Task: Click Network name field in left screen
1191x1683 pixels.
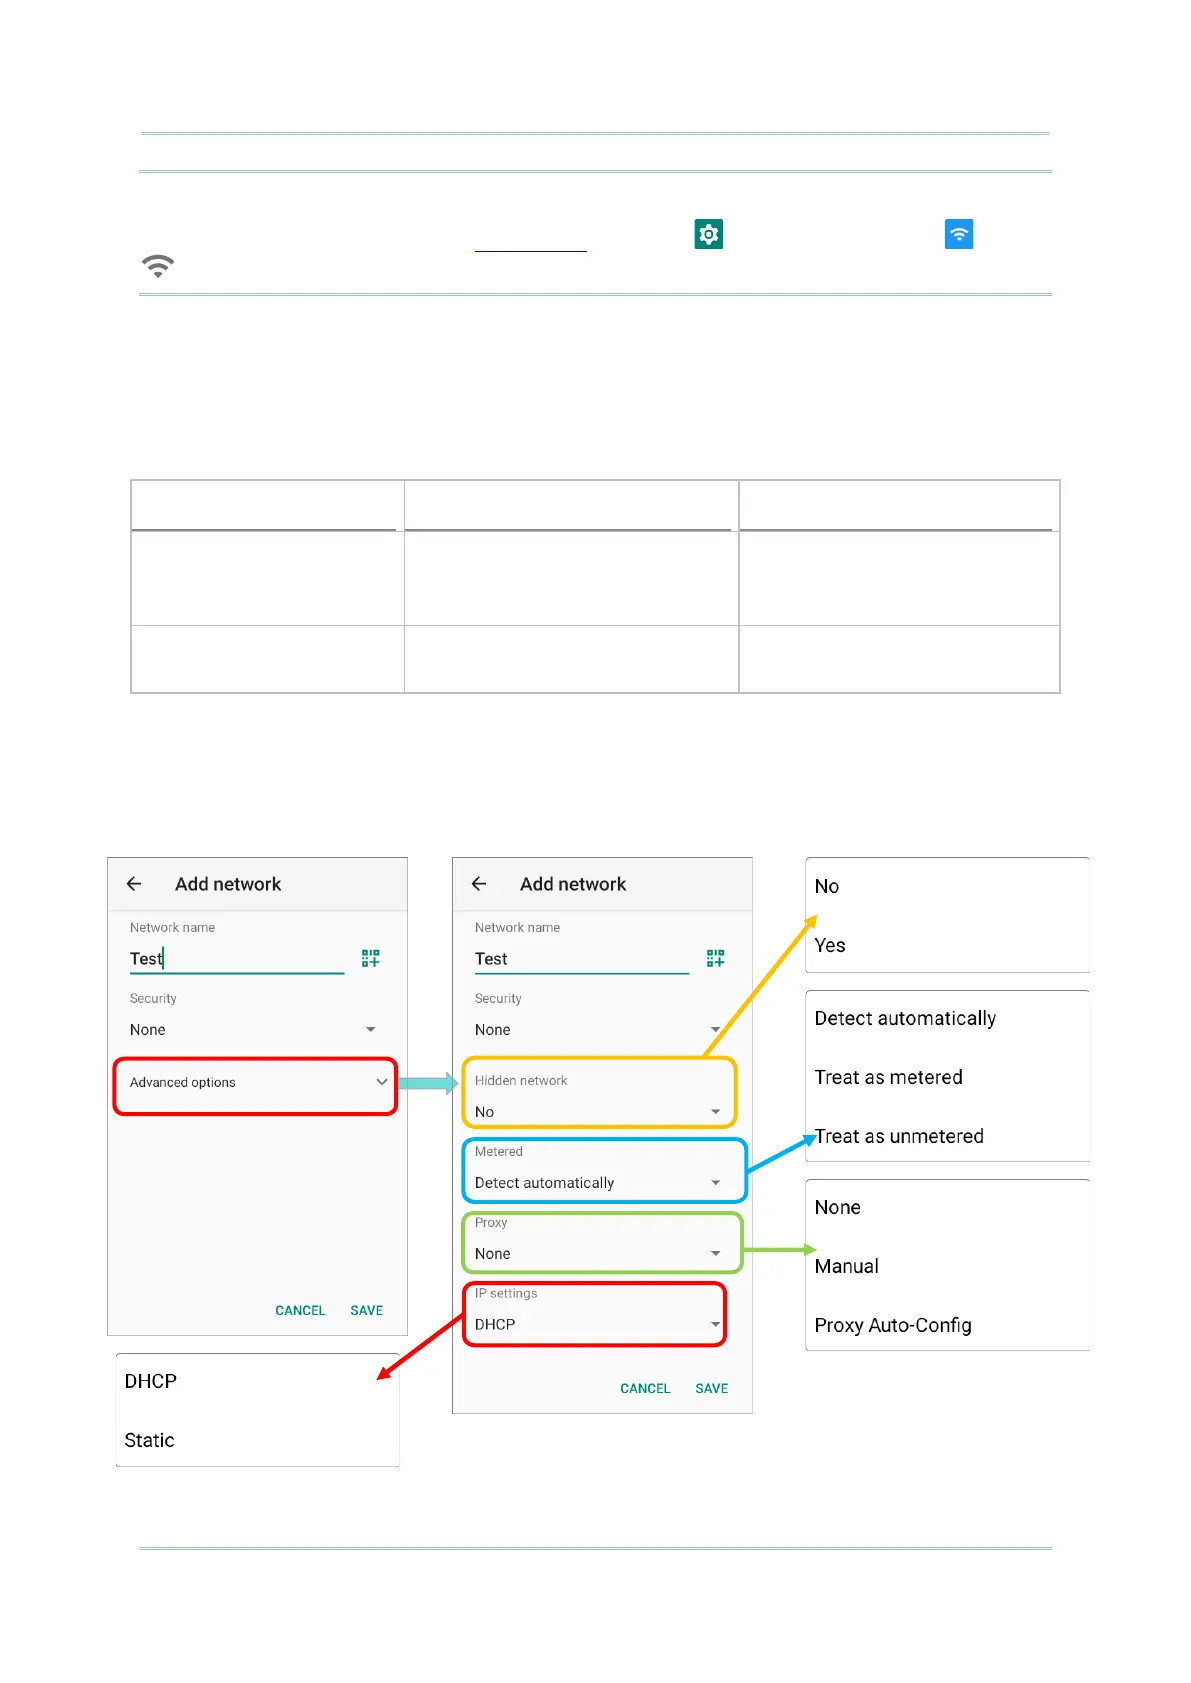Action: (237, 958)
